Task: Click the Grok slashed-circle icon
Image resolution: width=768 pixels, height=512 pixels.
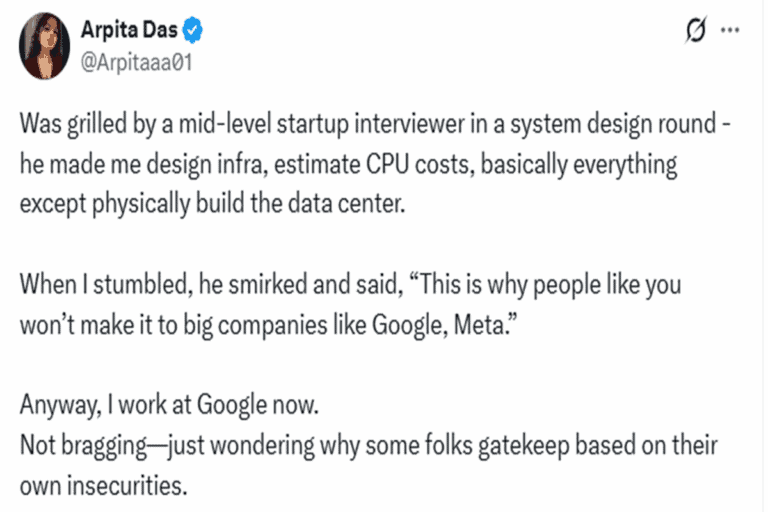Action: click(x=696, y=30)
